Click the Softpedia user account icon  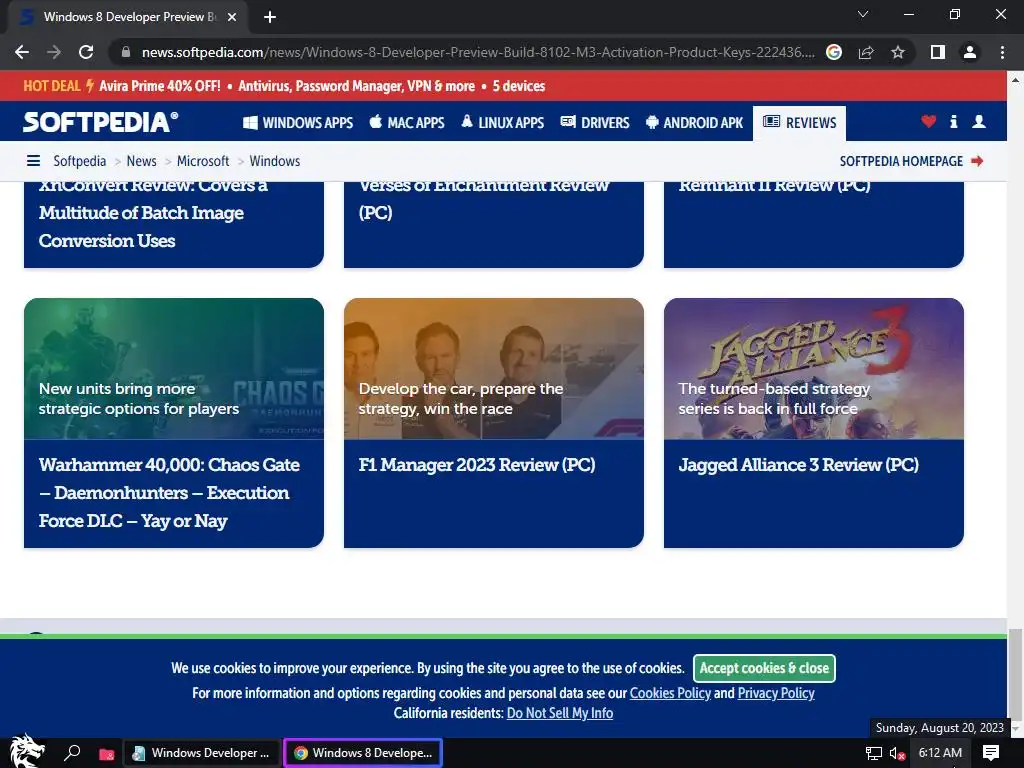[x=979, y=121]
